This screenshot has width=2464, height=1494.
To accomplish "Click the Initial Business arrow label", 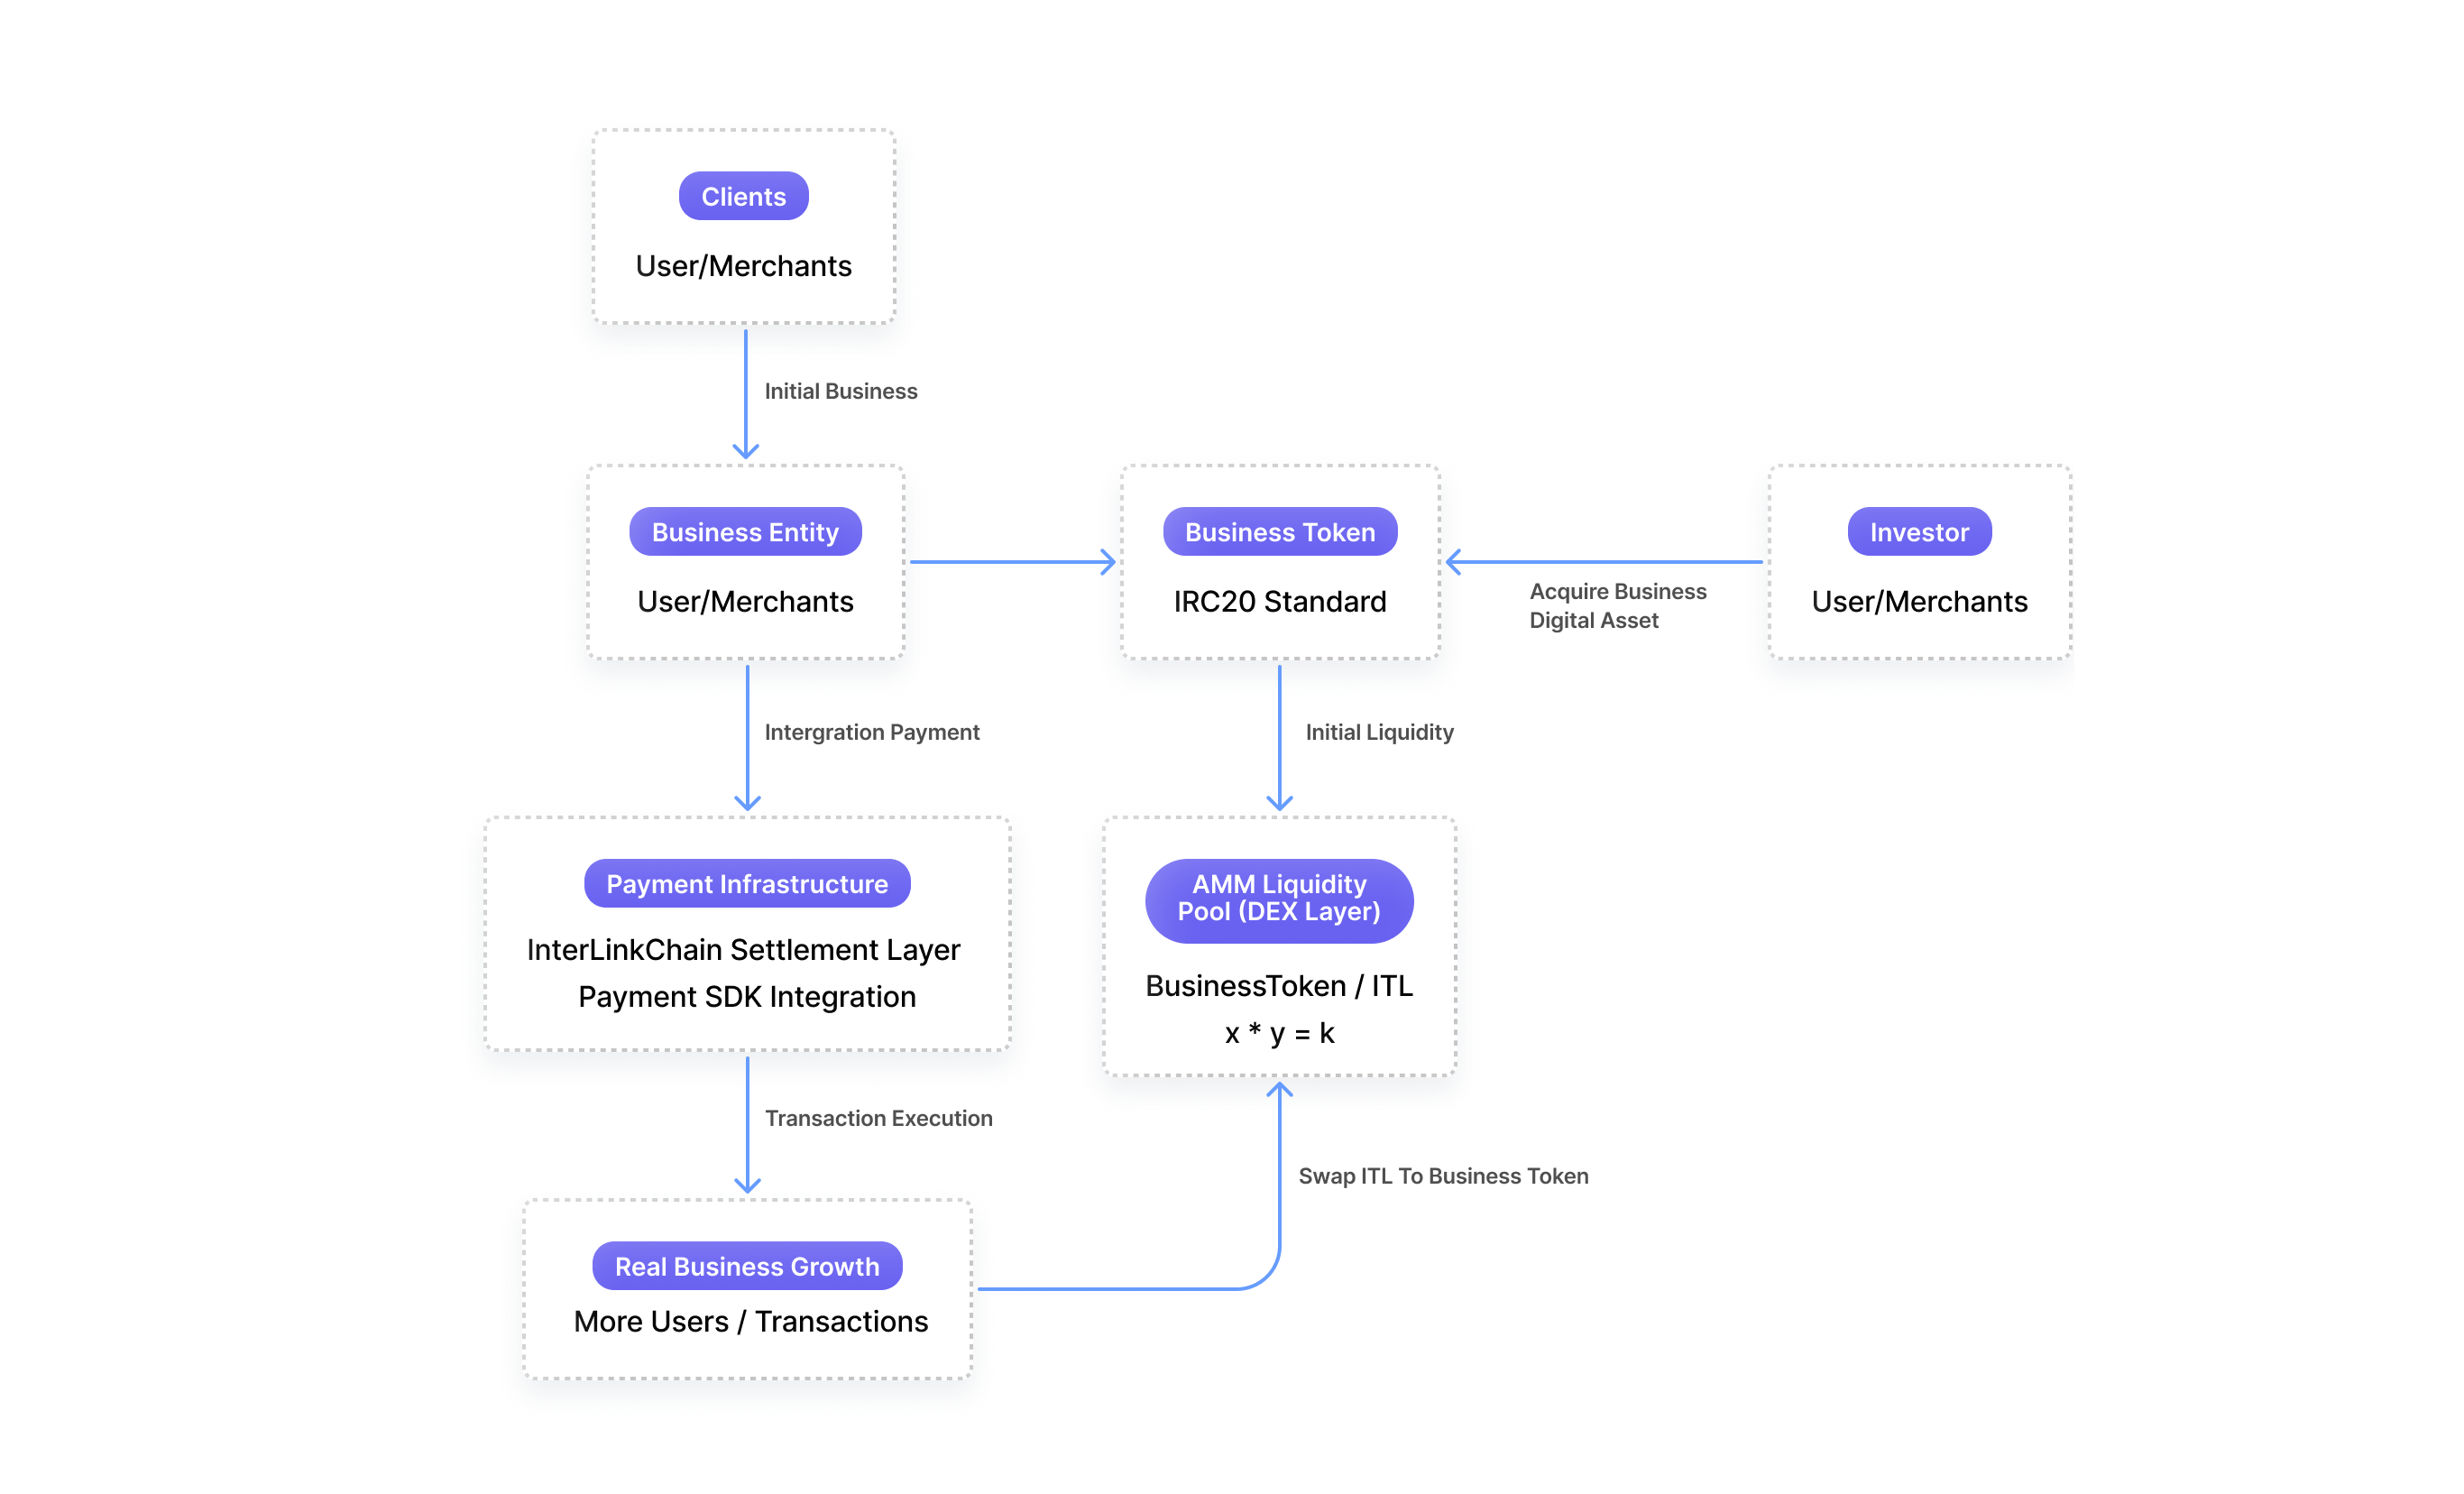I will (x=841, y=391).
